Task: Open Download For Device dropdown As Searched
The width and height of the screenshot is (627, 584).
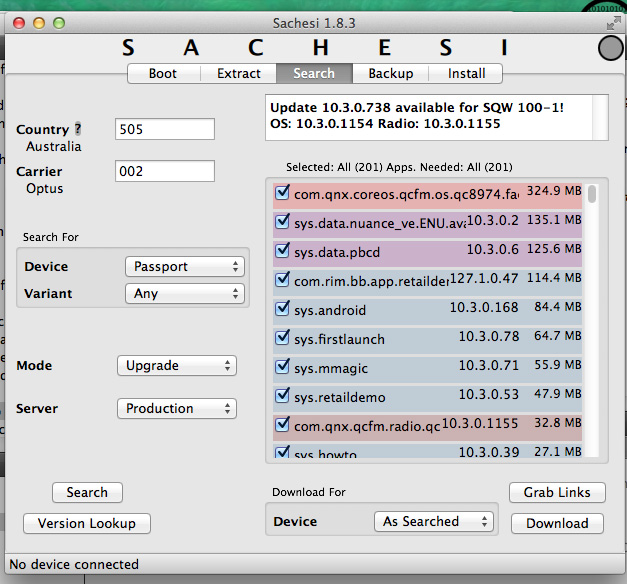Action: pyautogui.click(x=434, y=521)
